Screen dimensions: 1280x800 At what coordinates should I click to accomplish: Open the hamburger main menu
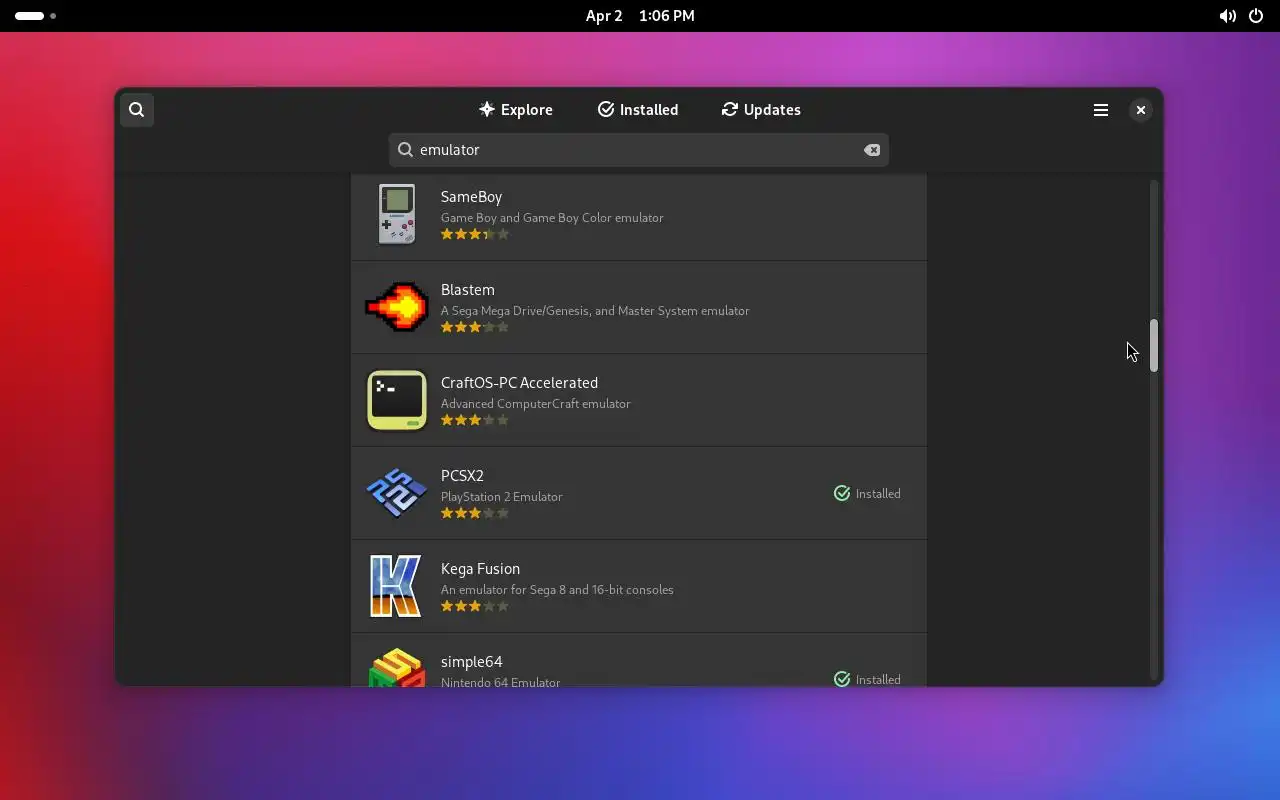point(1101,110)
